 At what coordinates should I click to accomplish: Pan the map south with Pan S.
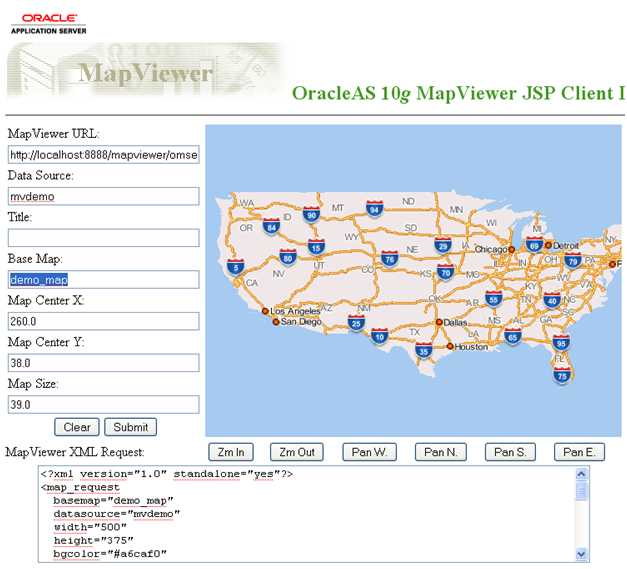(510, 452)
